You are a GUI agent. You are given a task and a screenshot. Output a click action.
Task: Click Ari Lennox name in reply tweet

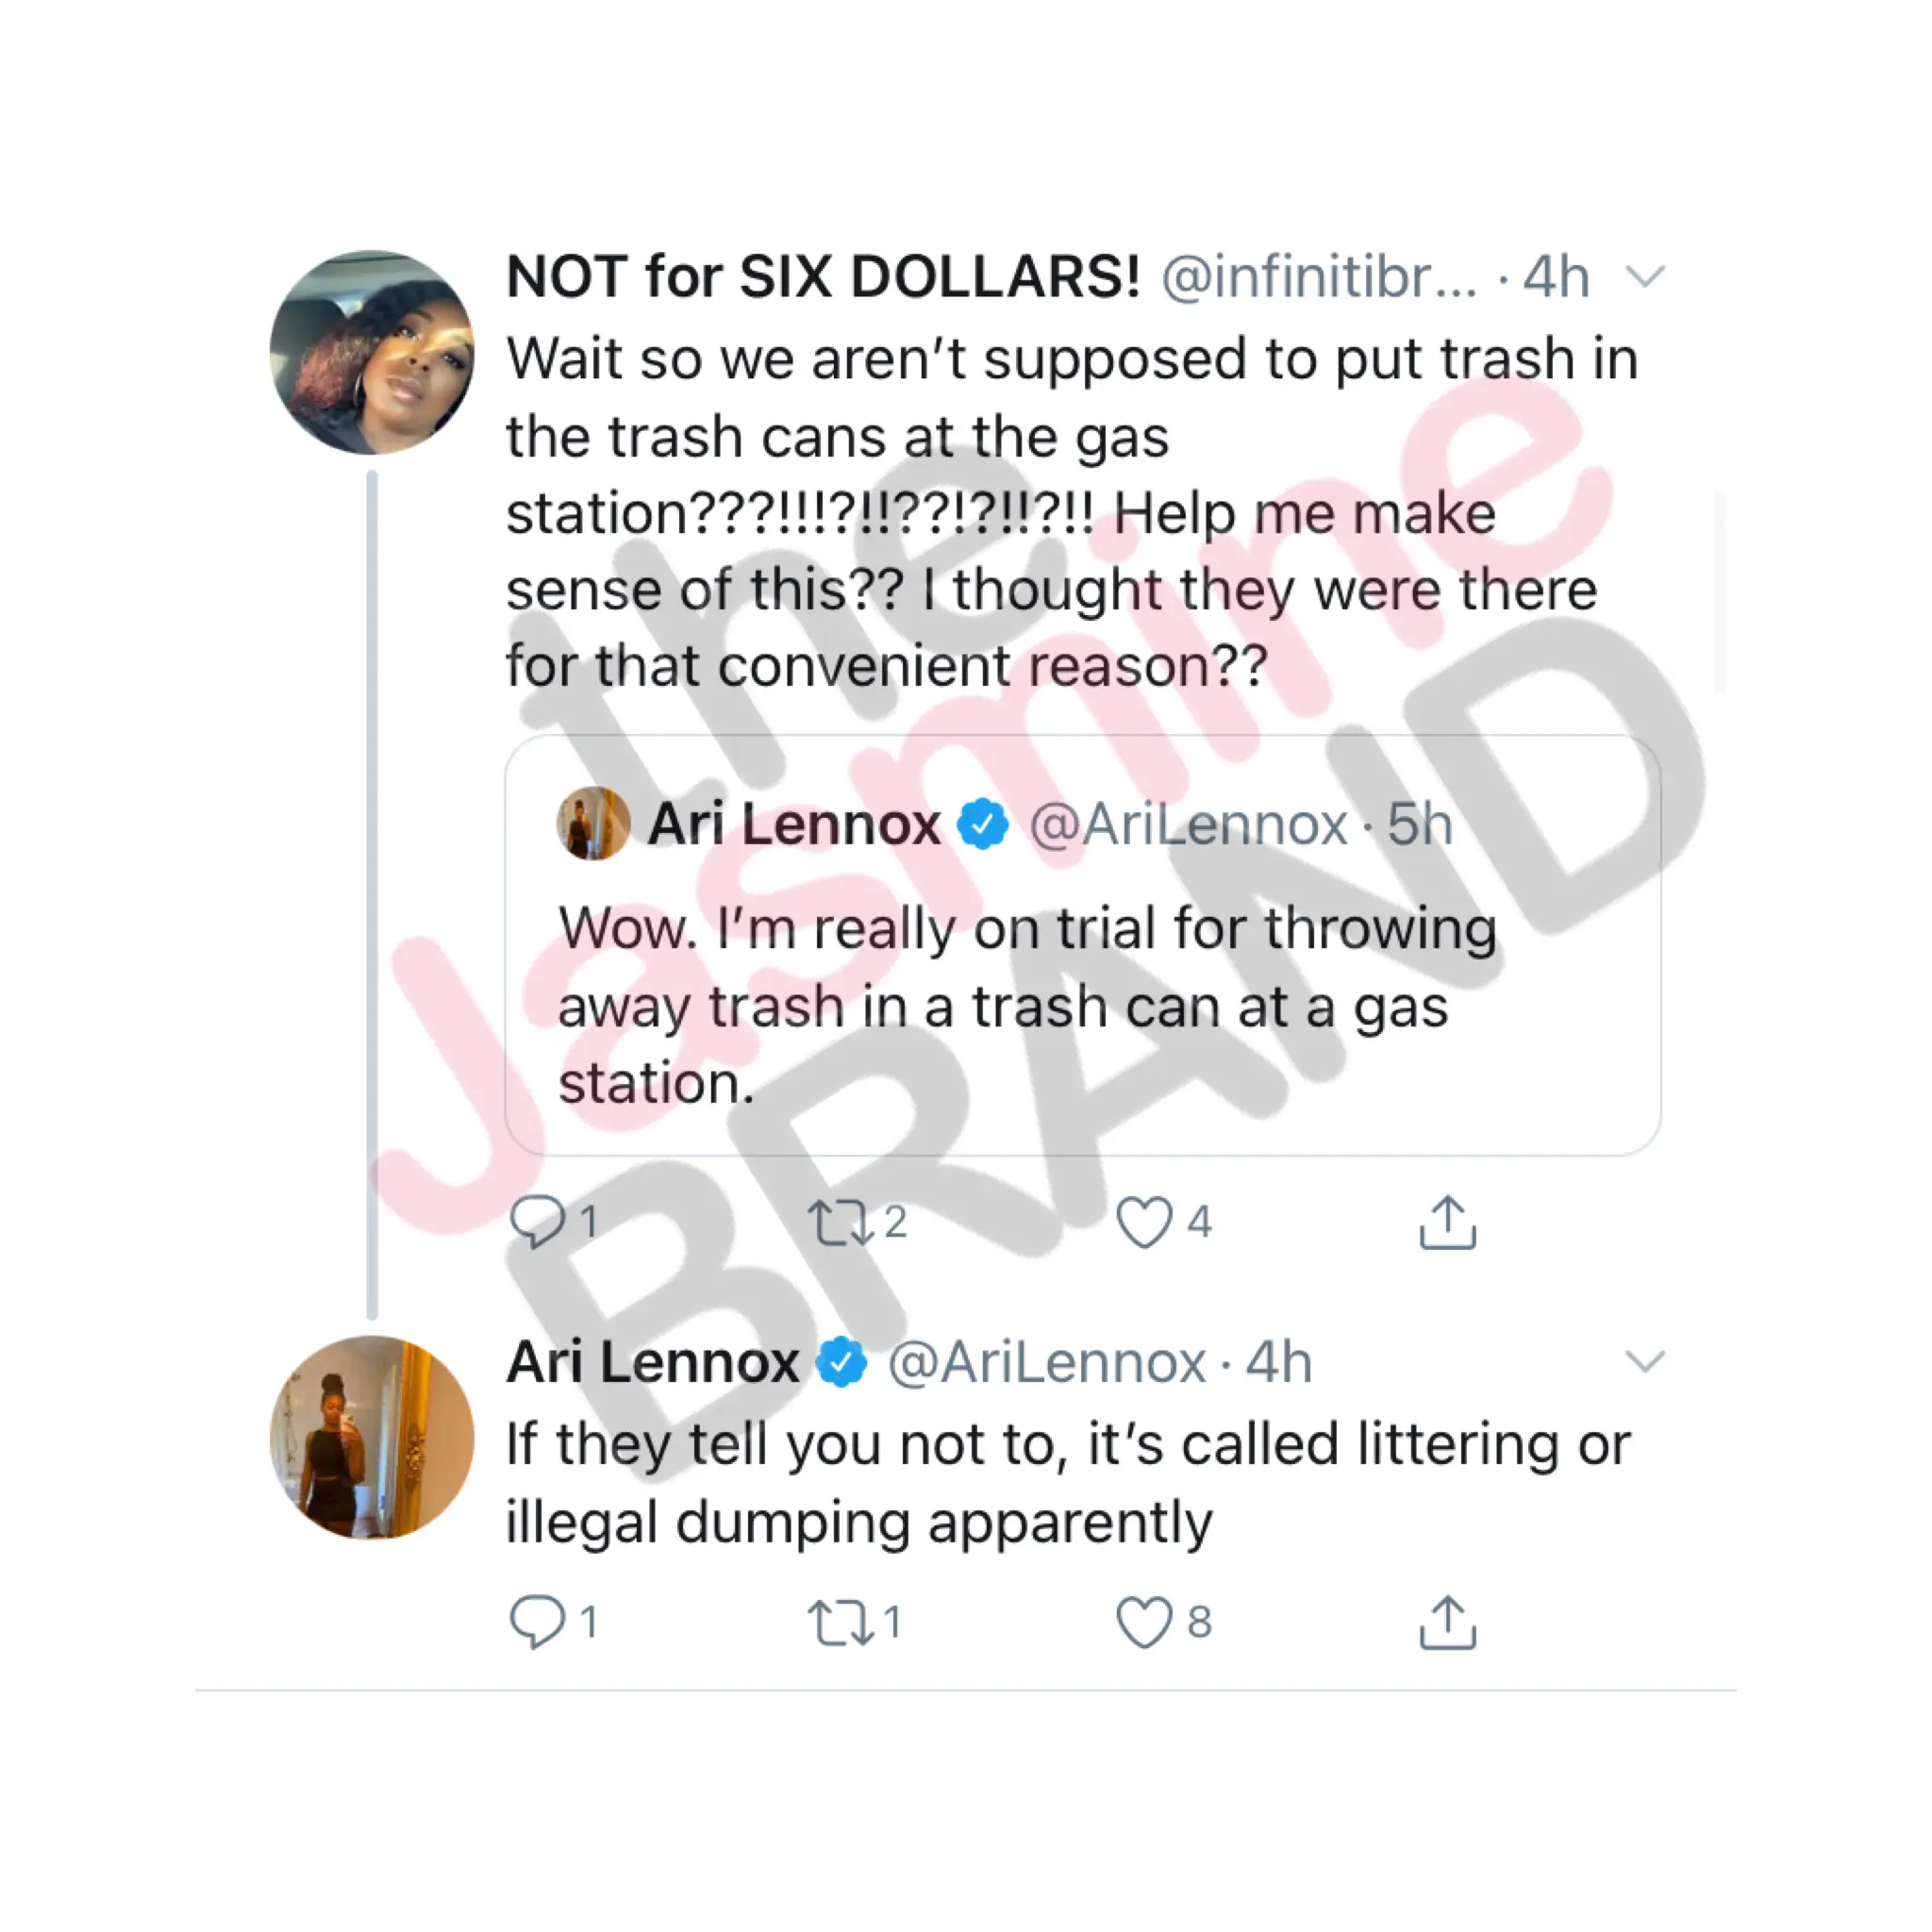(653, 1361)
